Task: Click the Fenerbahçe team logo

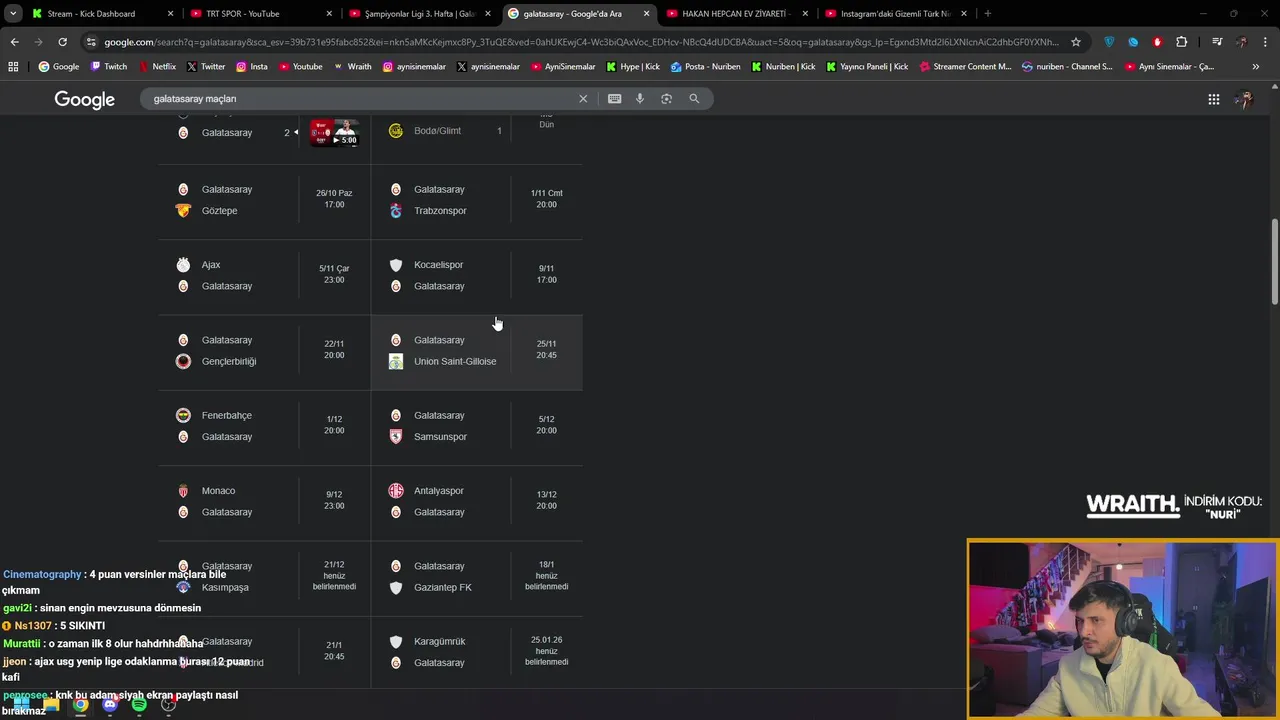Action: (183, 415)
